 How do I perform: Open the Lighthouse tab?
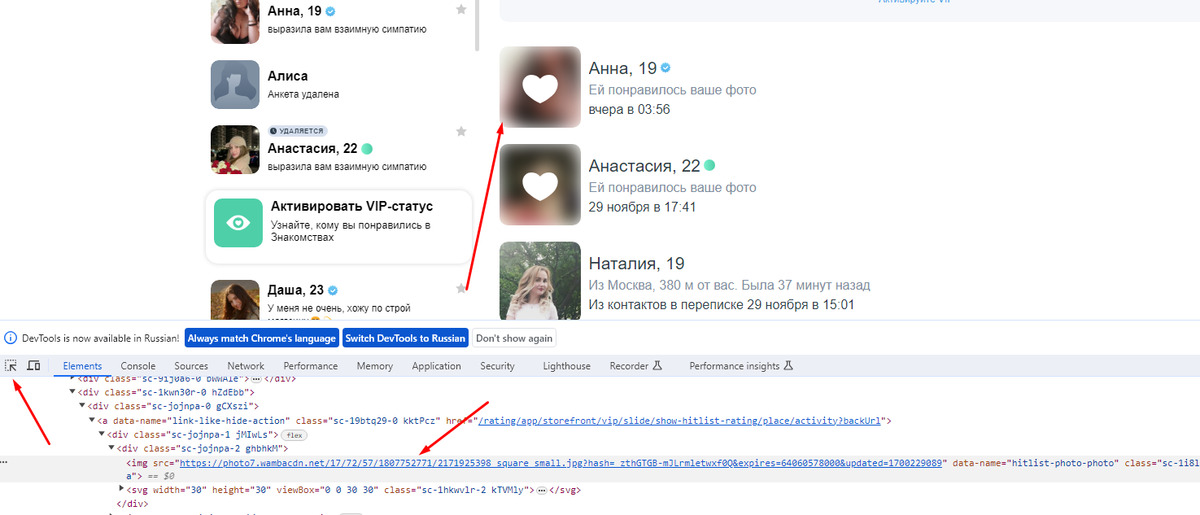click(567, 366)
